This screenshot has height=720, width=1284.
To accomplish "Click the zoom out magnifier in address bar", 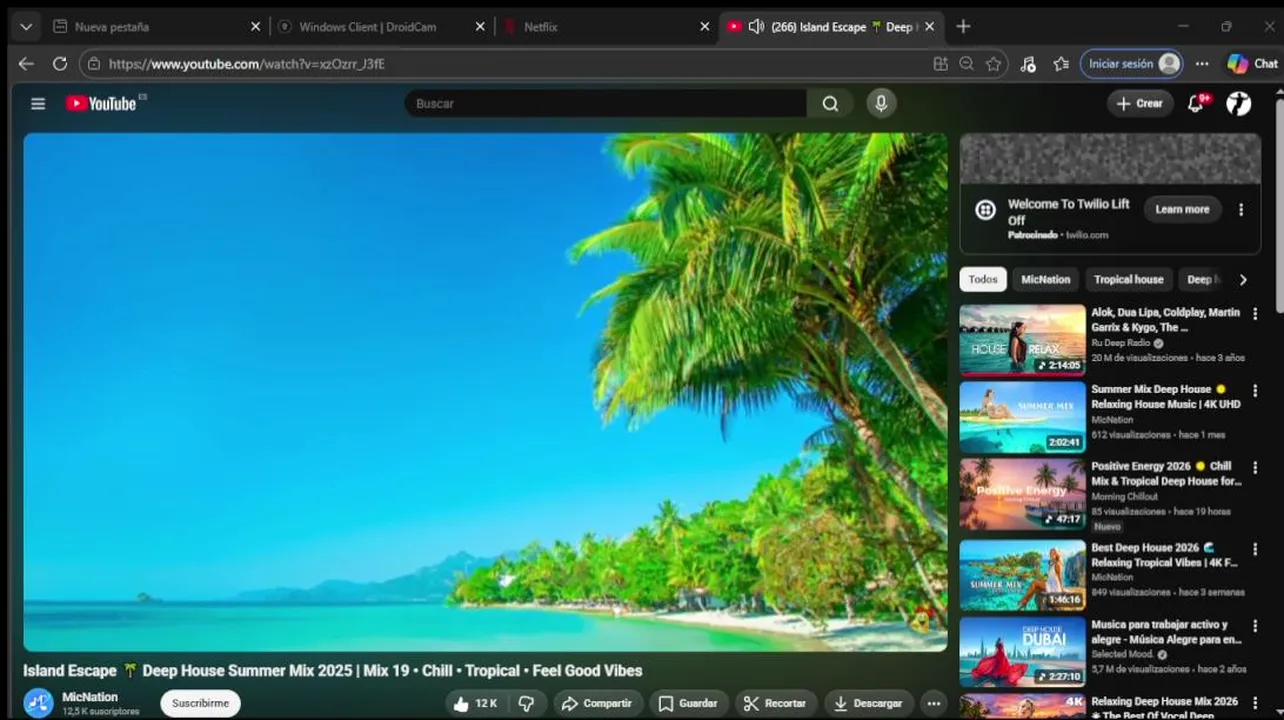I will tap(966, 64).
